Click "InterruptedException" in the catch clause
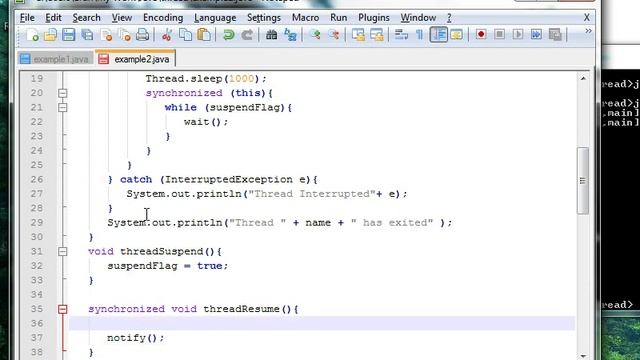Viewport: 640px width, 360px height. (229, 180)
